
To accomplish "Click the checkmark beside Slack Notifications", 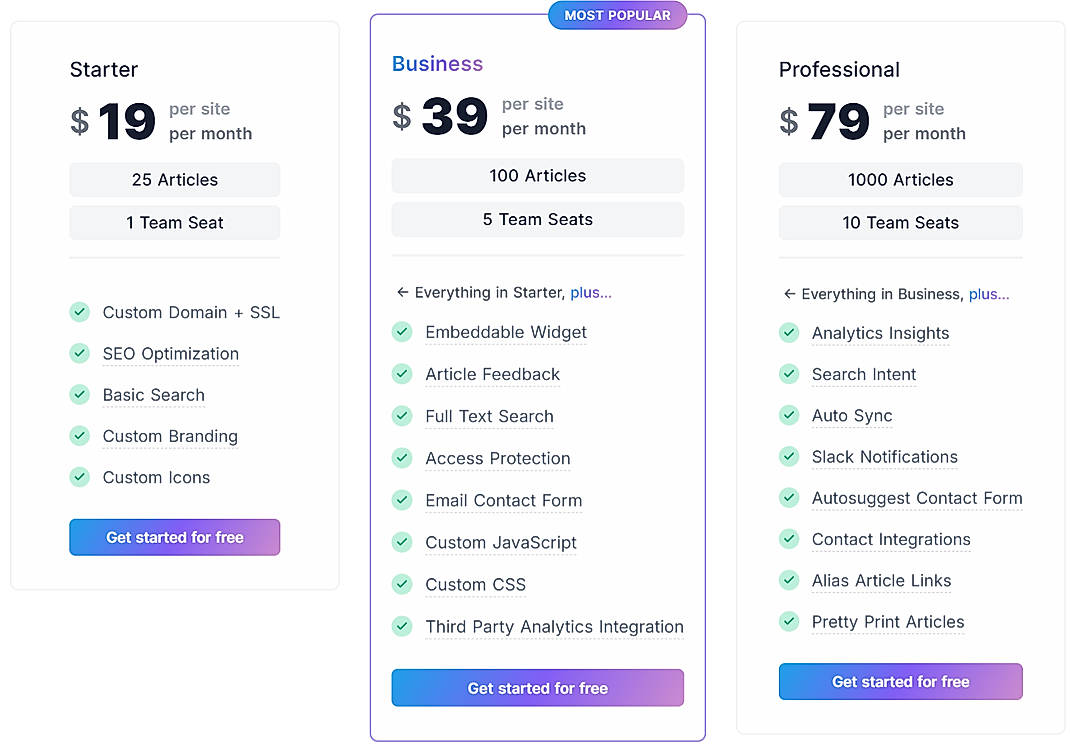I will [789, 456].
